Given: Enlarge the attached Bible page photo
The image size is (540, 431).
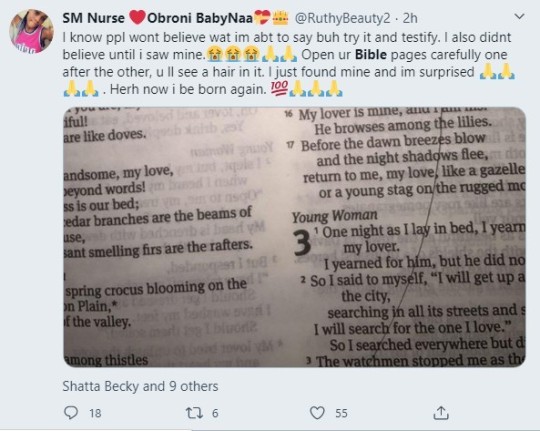Looking at the screenshot, I should click(294, 237).
